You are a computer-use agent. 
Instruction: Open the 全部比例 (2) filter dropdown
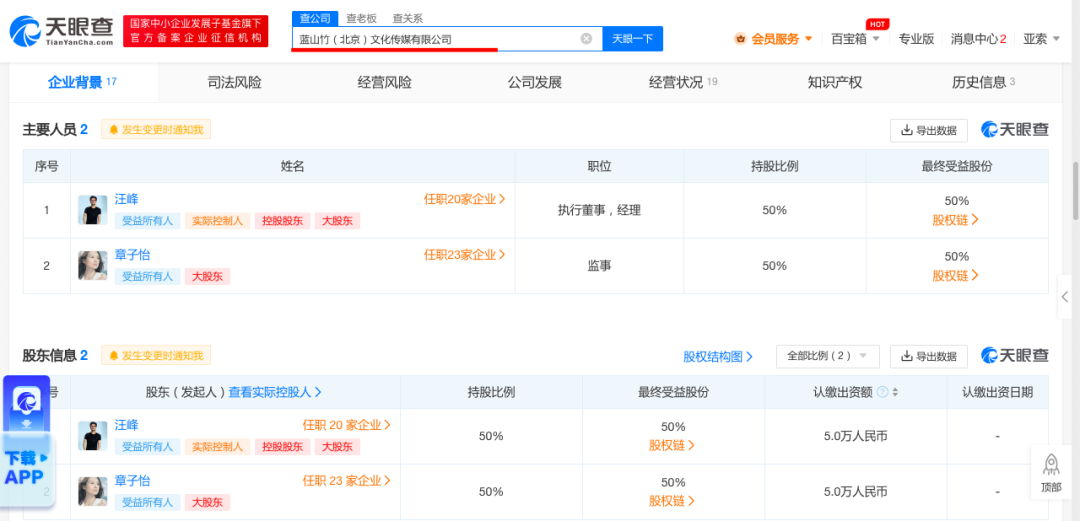827,356
